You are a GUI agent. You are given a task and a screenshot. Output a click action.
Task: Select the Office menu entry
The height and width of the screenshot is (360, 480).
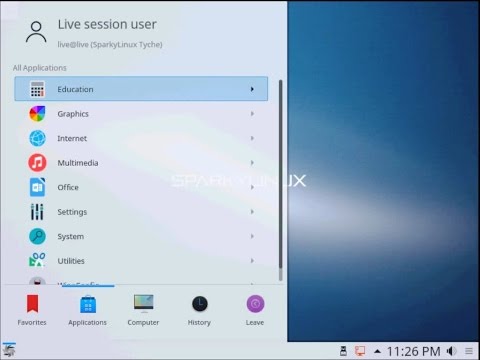click(x=141, y=187)
